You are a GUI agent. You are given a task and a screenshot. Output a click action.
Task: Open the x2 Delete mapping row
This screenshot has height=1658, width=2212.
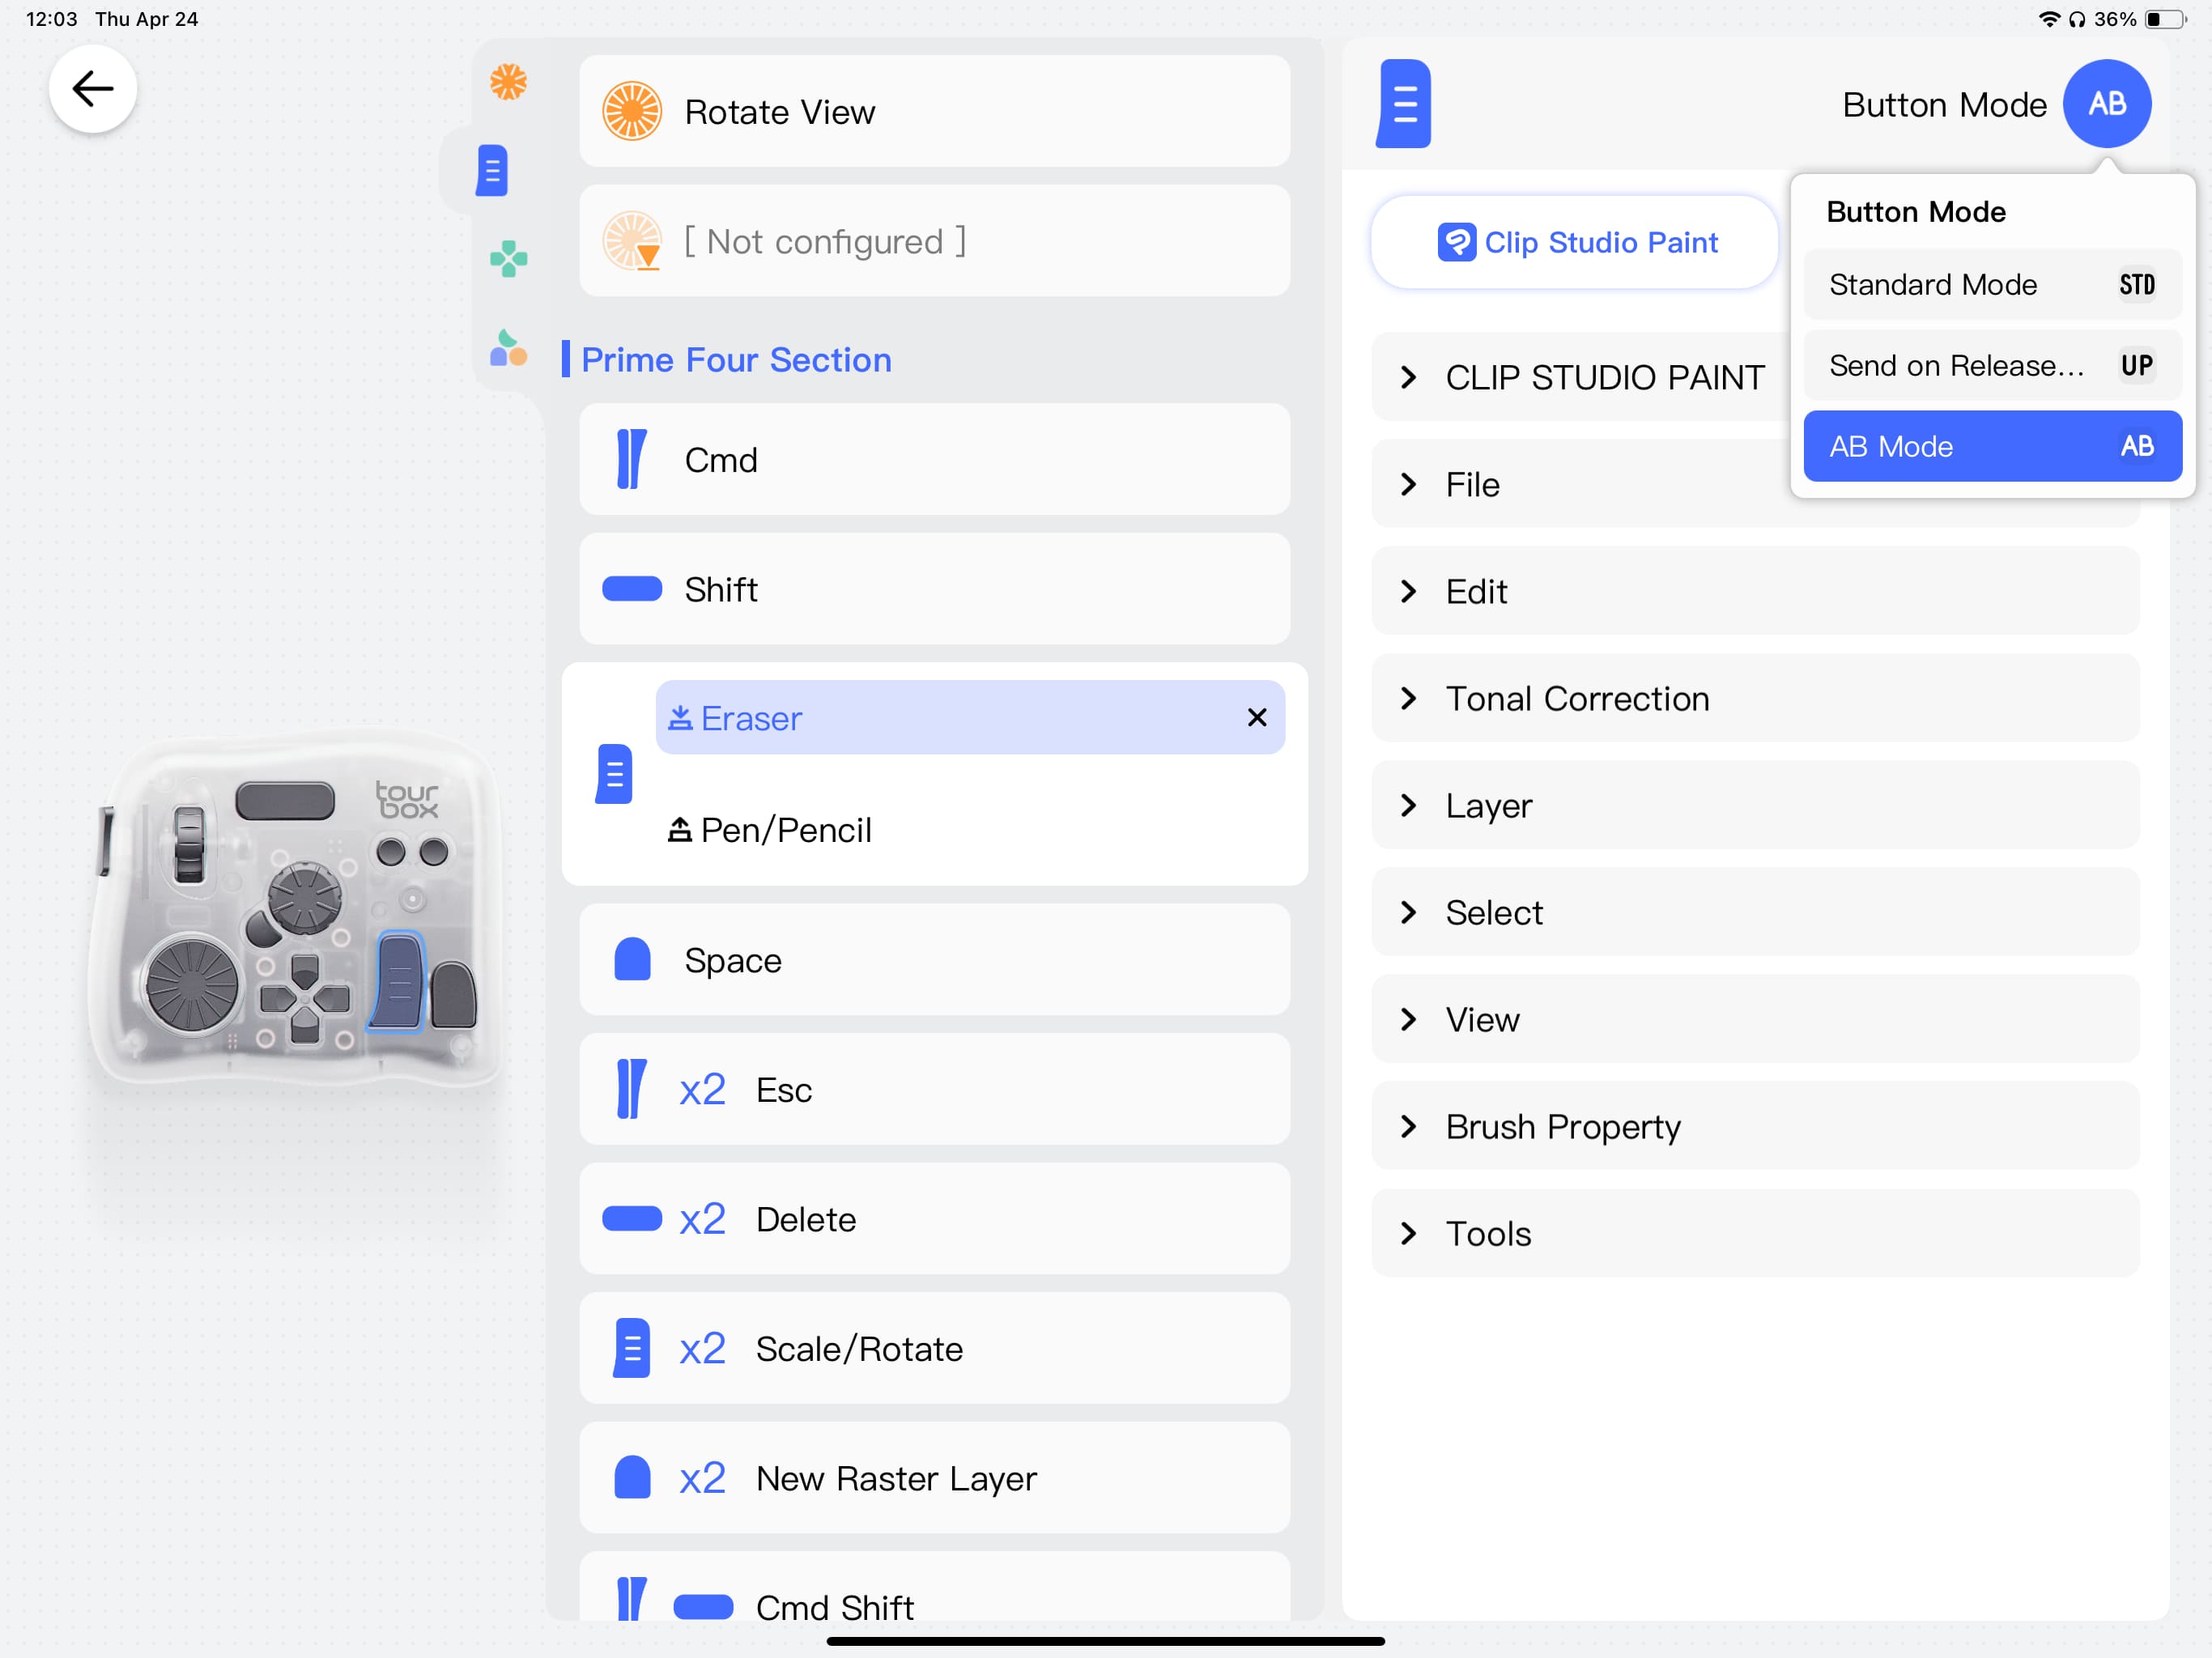pos(934,1219)
